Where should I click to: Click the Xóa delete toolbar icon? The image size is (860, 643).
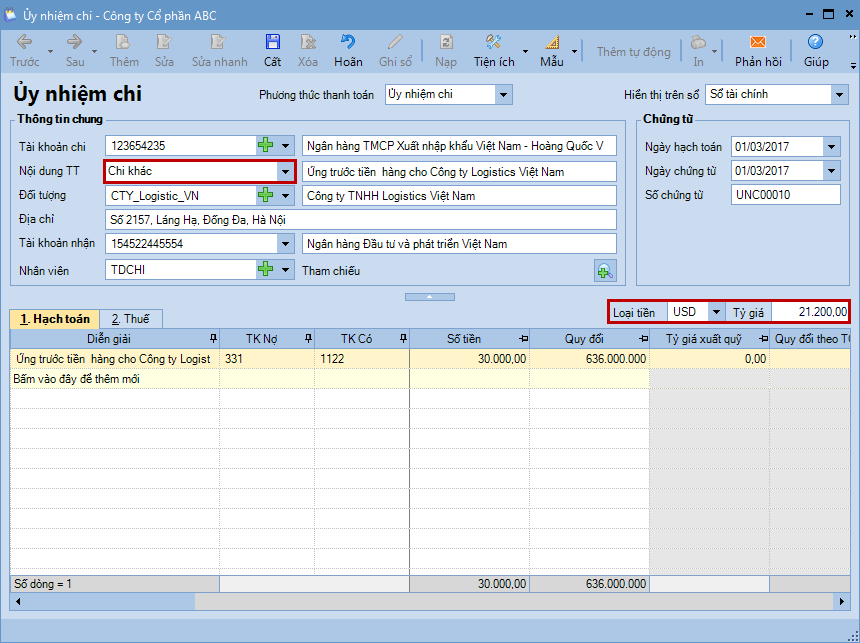[x=308, y=50]
